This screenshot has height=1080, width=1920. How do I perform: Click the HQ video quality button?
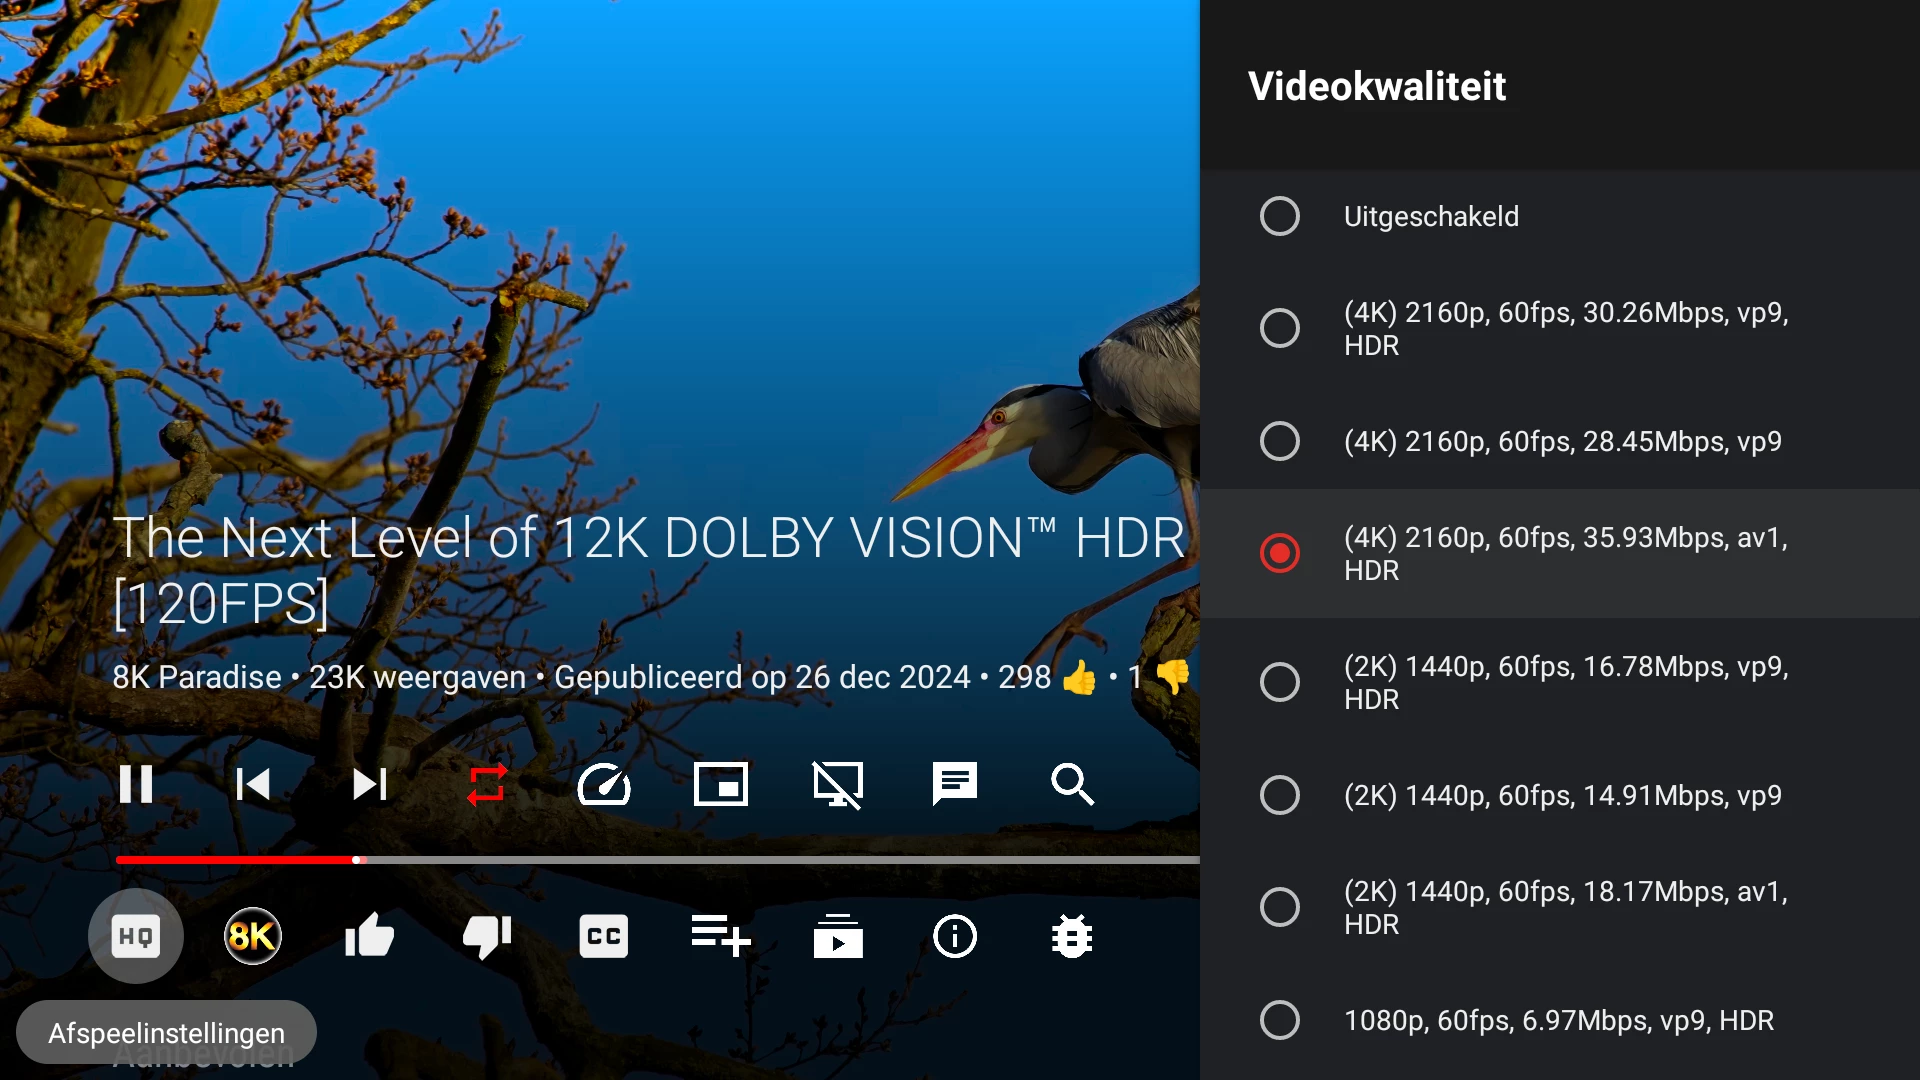click(136, 937)
